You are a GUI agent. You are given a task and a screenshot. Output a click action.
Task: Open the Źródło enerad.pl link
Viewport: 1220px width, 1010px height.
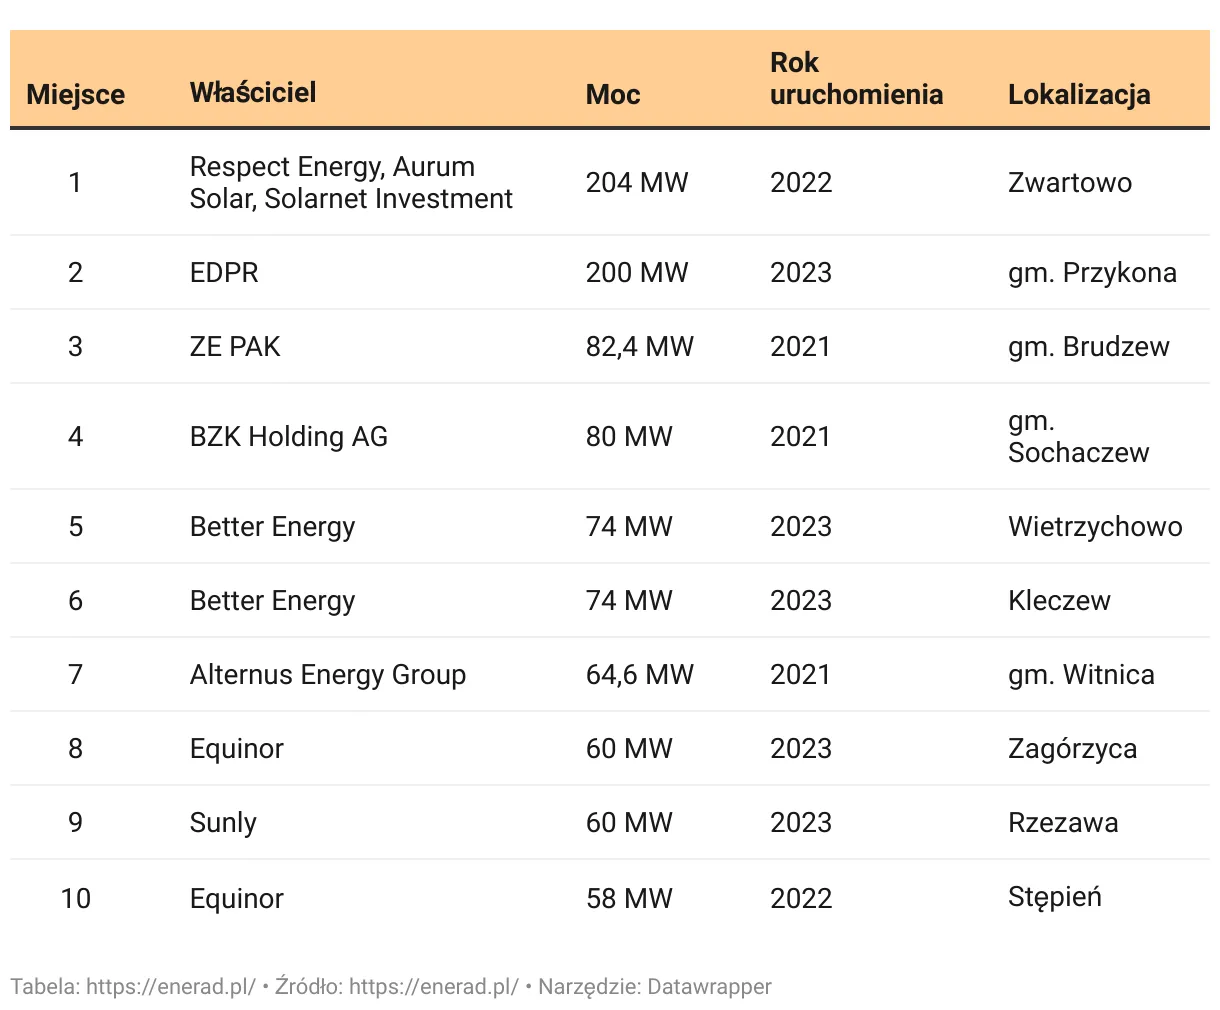[x=434, y=987]
